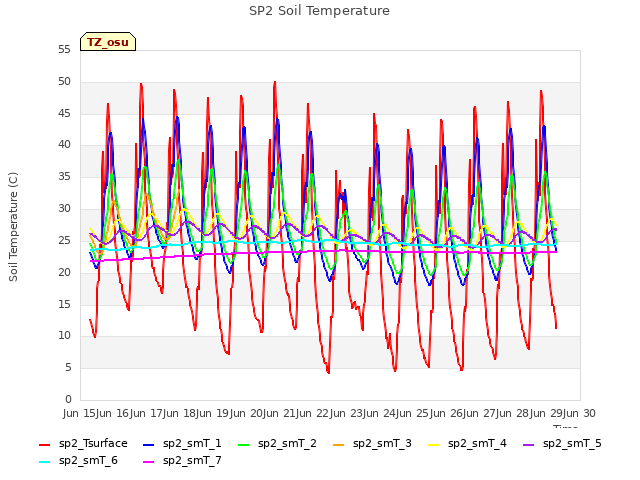Click the sp2_smT_4 legend label
The width and height of the screenshot is (640, 480).
[477, 443]
